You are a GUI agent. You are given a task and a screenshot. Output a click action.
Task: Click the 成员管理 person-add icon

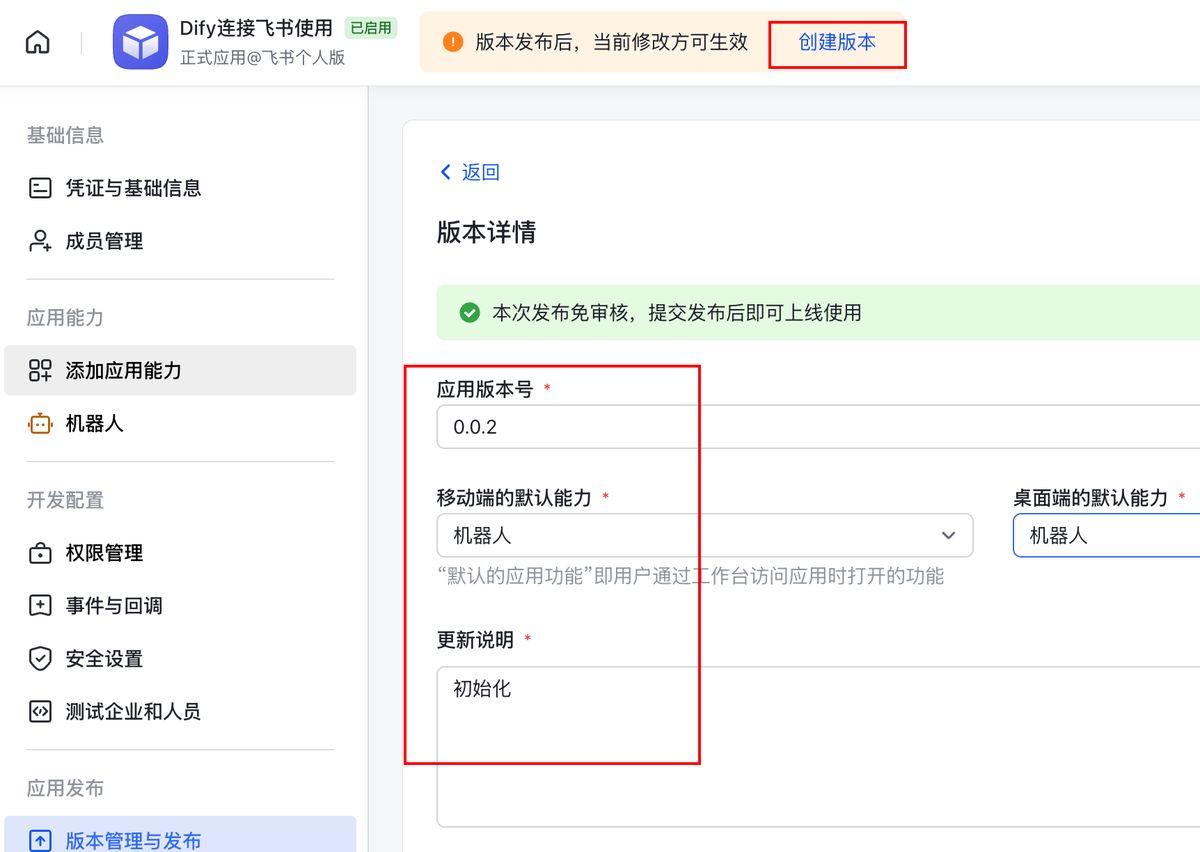click(x=40, y=241)
